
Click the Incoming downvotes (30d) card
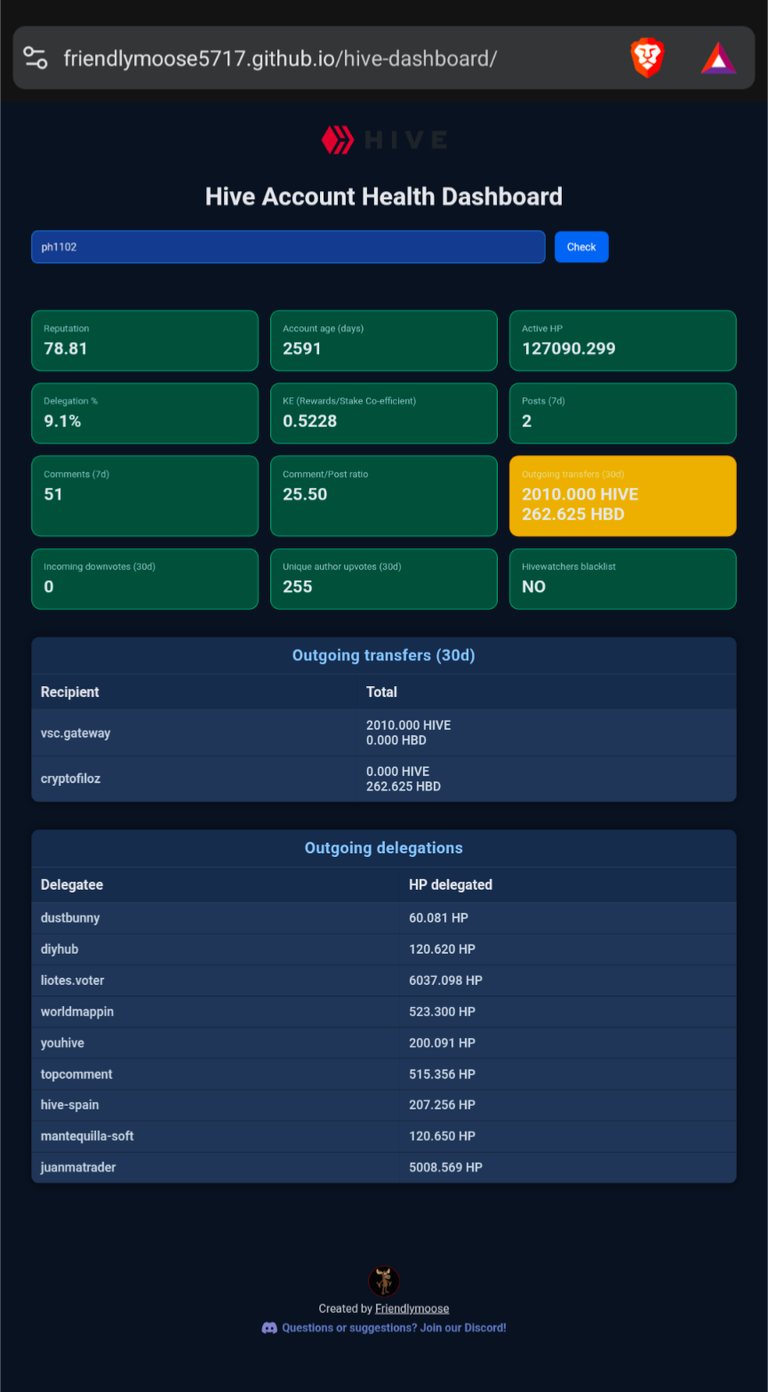(145, 579)
